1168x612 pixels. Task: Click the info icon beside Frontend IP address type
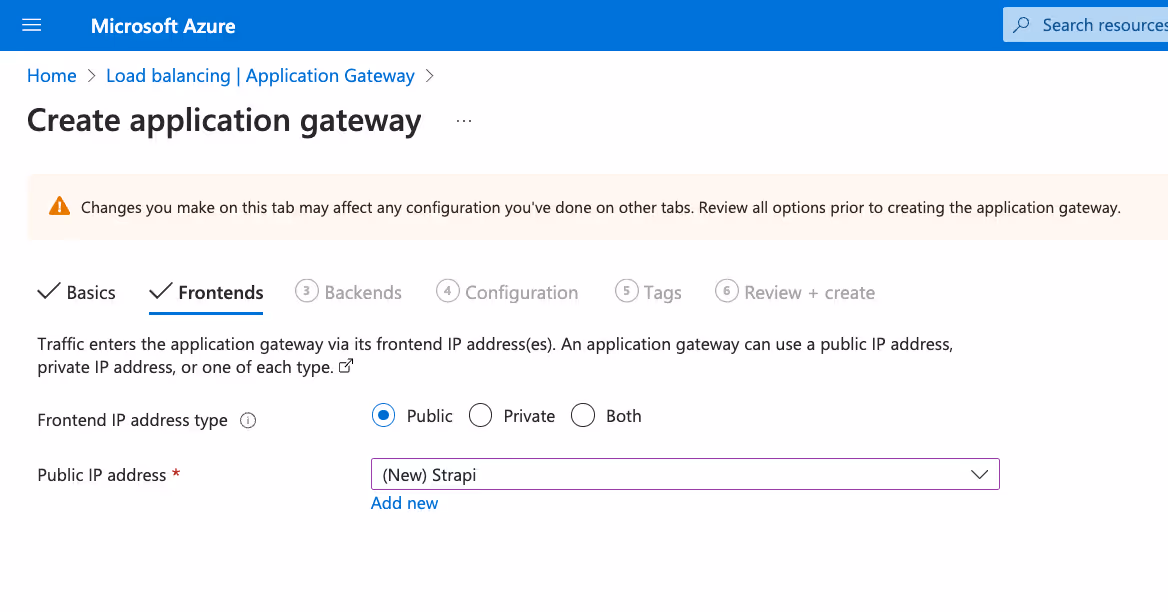tap(248, 420)
